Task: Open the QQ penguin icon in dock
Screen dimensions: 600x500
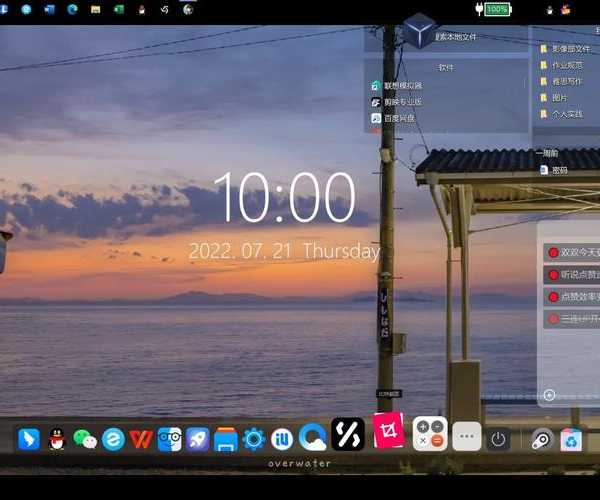Action: pos(57,439)
